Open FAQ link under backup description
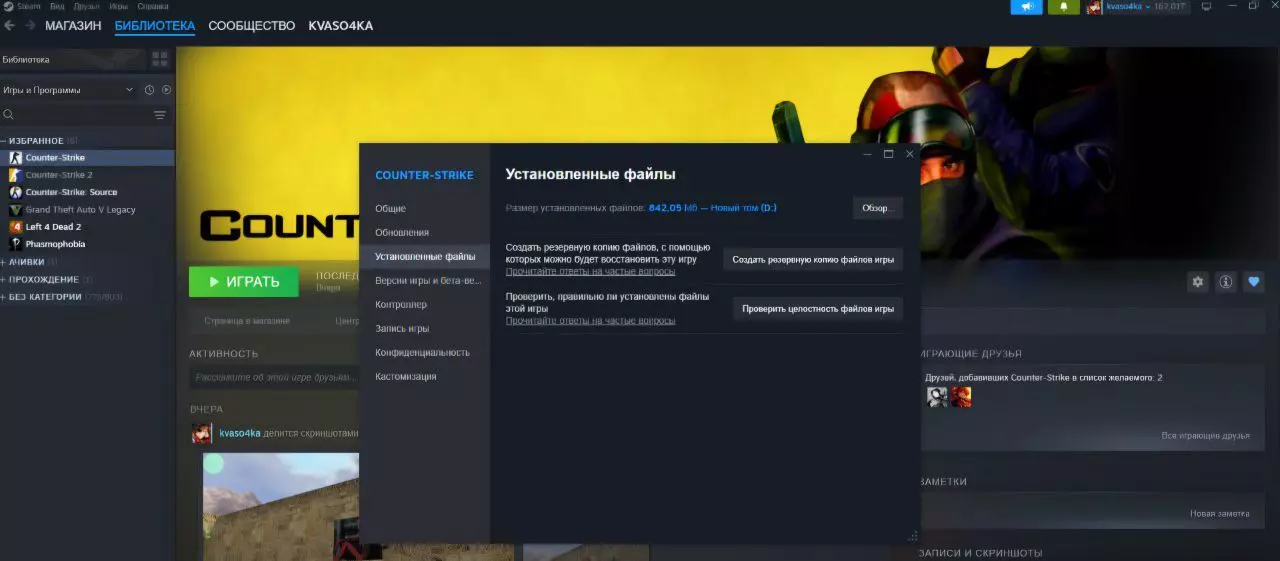The width and height of the screenshot is (1280, 561). (590, 271)
